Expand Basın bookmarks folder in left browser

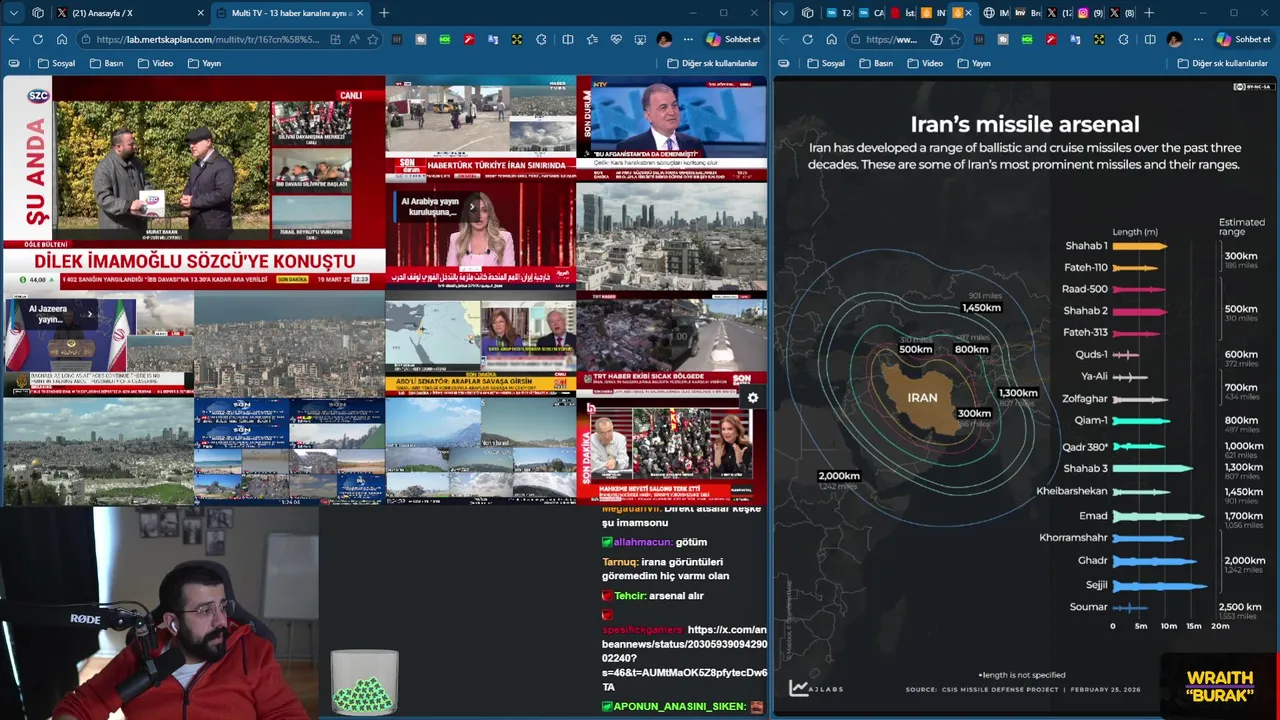tap(107, 63)
